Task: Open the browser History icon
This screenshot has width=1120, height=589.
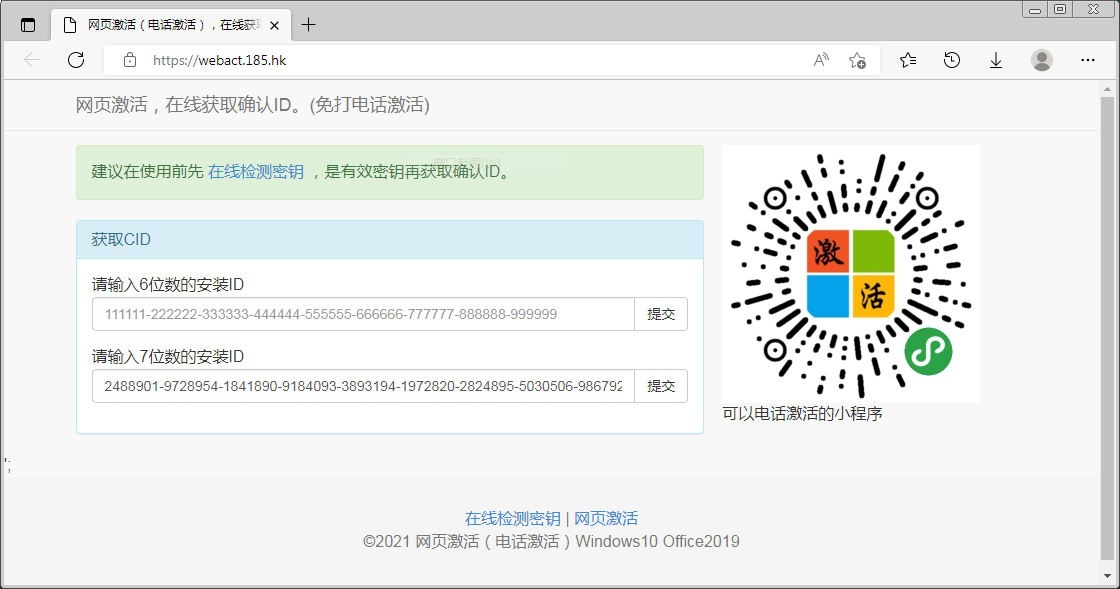Action: [952, 60]
